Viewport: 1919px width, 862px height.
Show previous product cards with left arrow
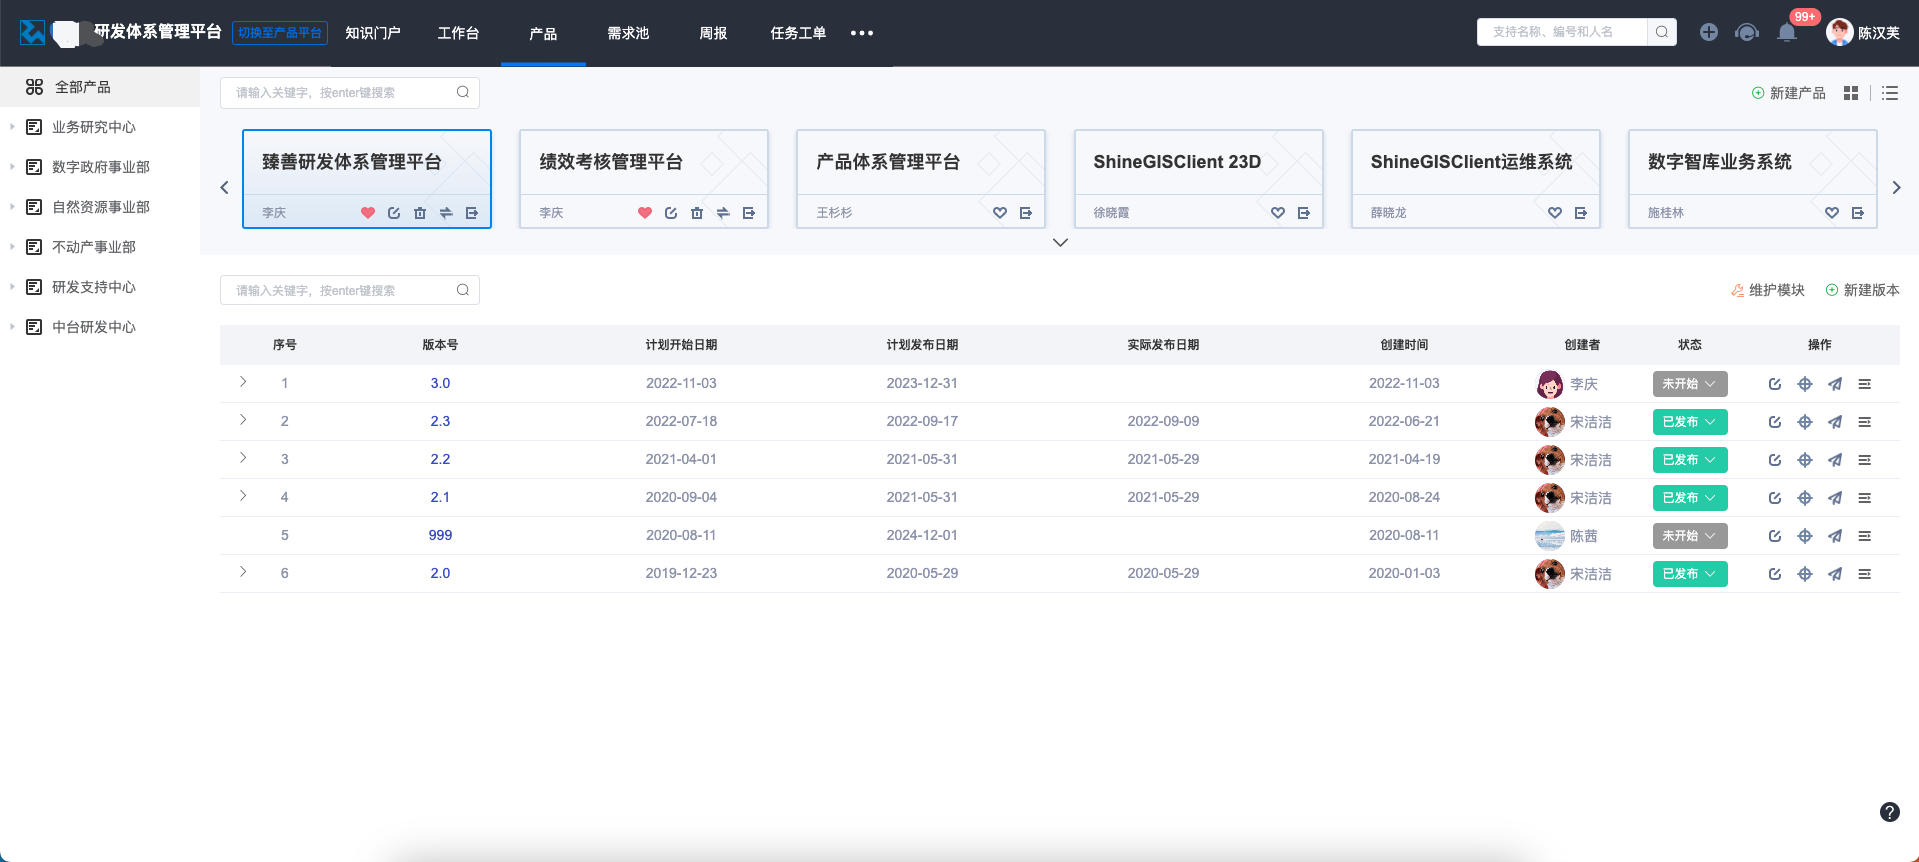[225, 188]
